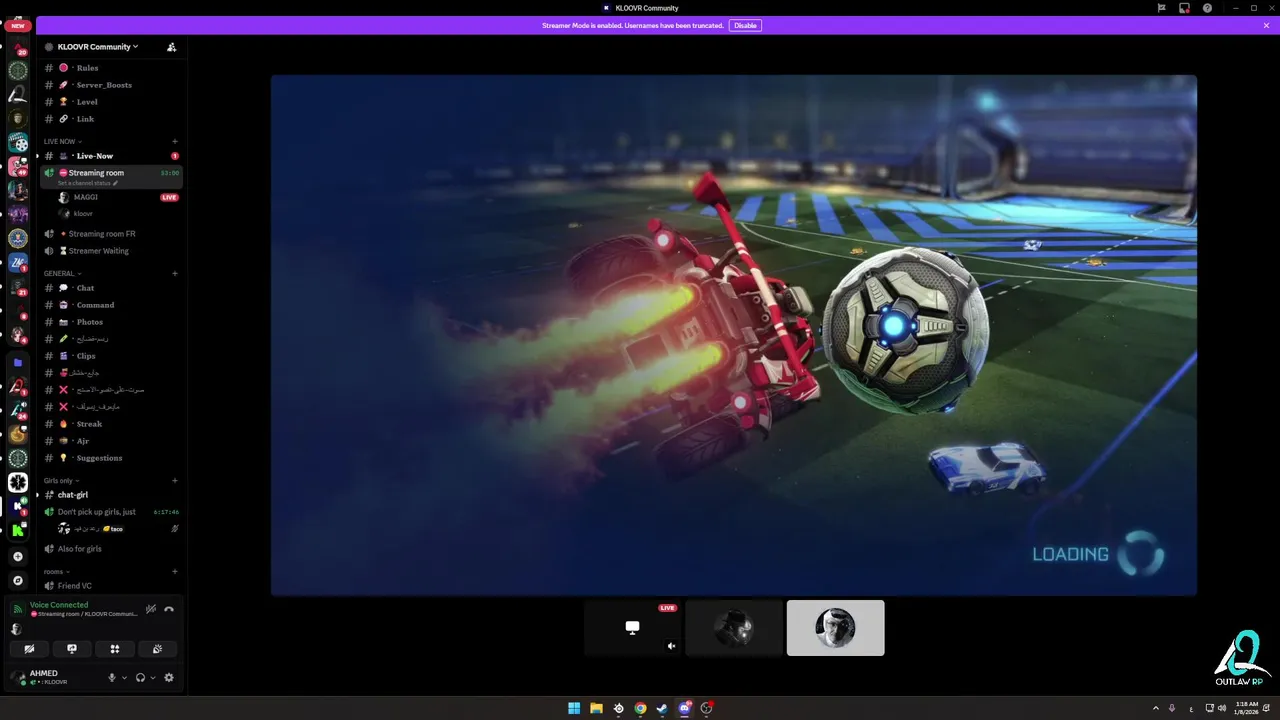
Task: Open User Settings gear
Action: coord(168,677)
